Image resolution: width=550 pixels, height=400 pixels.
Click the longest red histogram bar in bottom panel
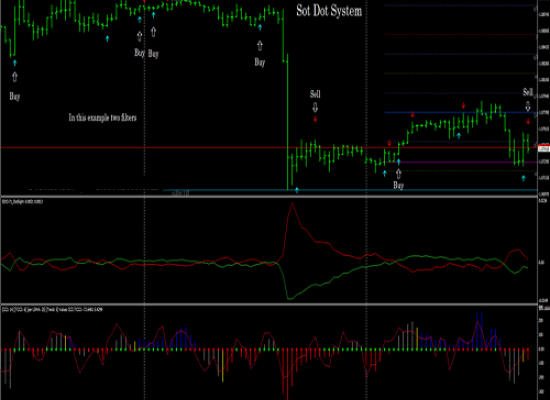click(288, 375)
